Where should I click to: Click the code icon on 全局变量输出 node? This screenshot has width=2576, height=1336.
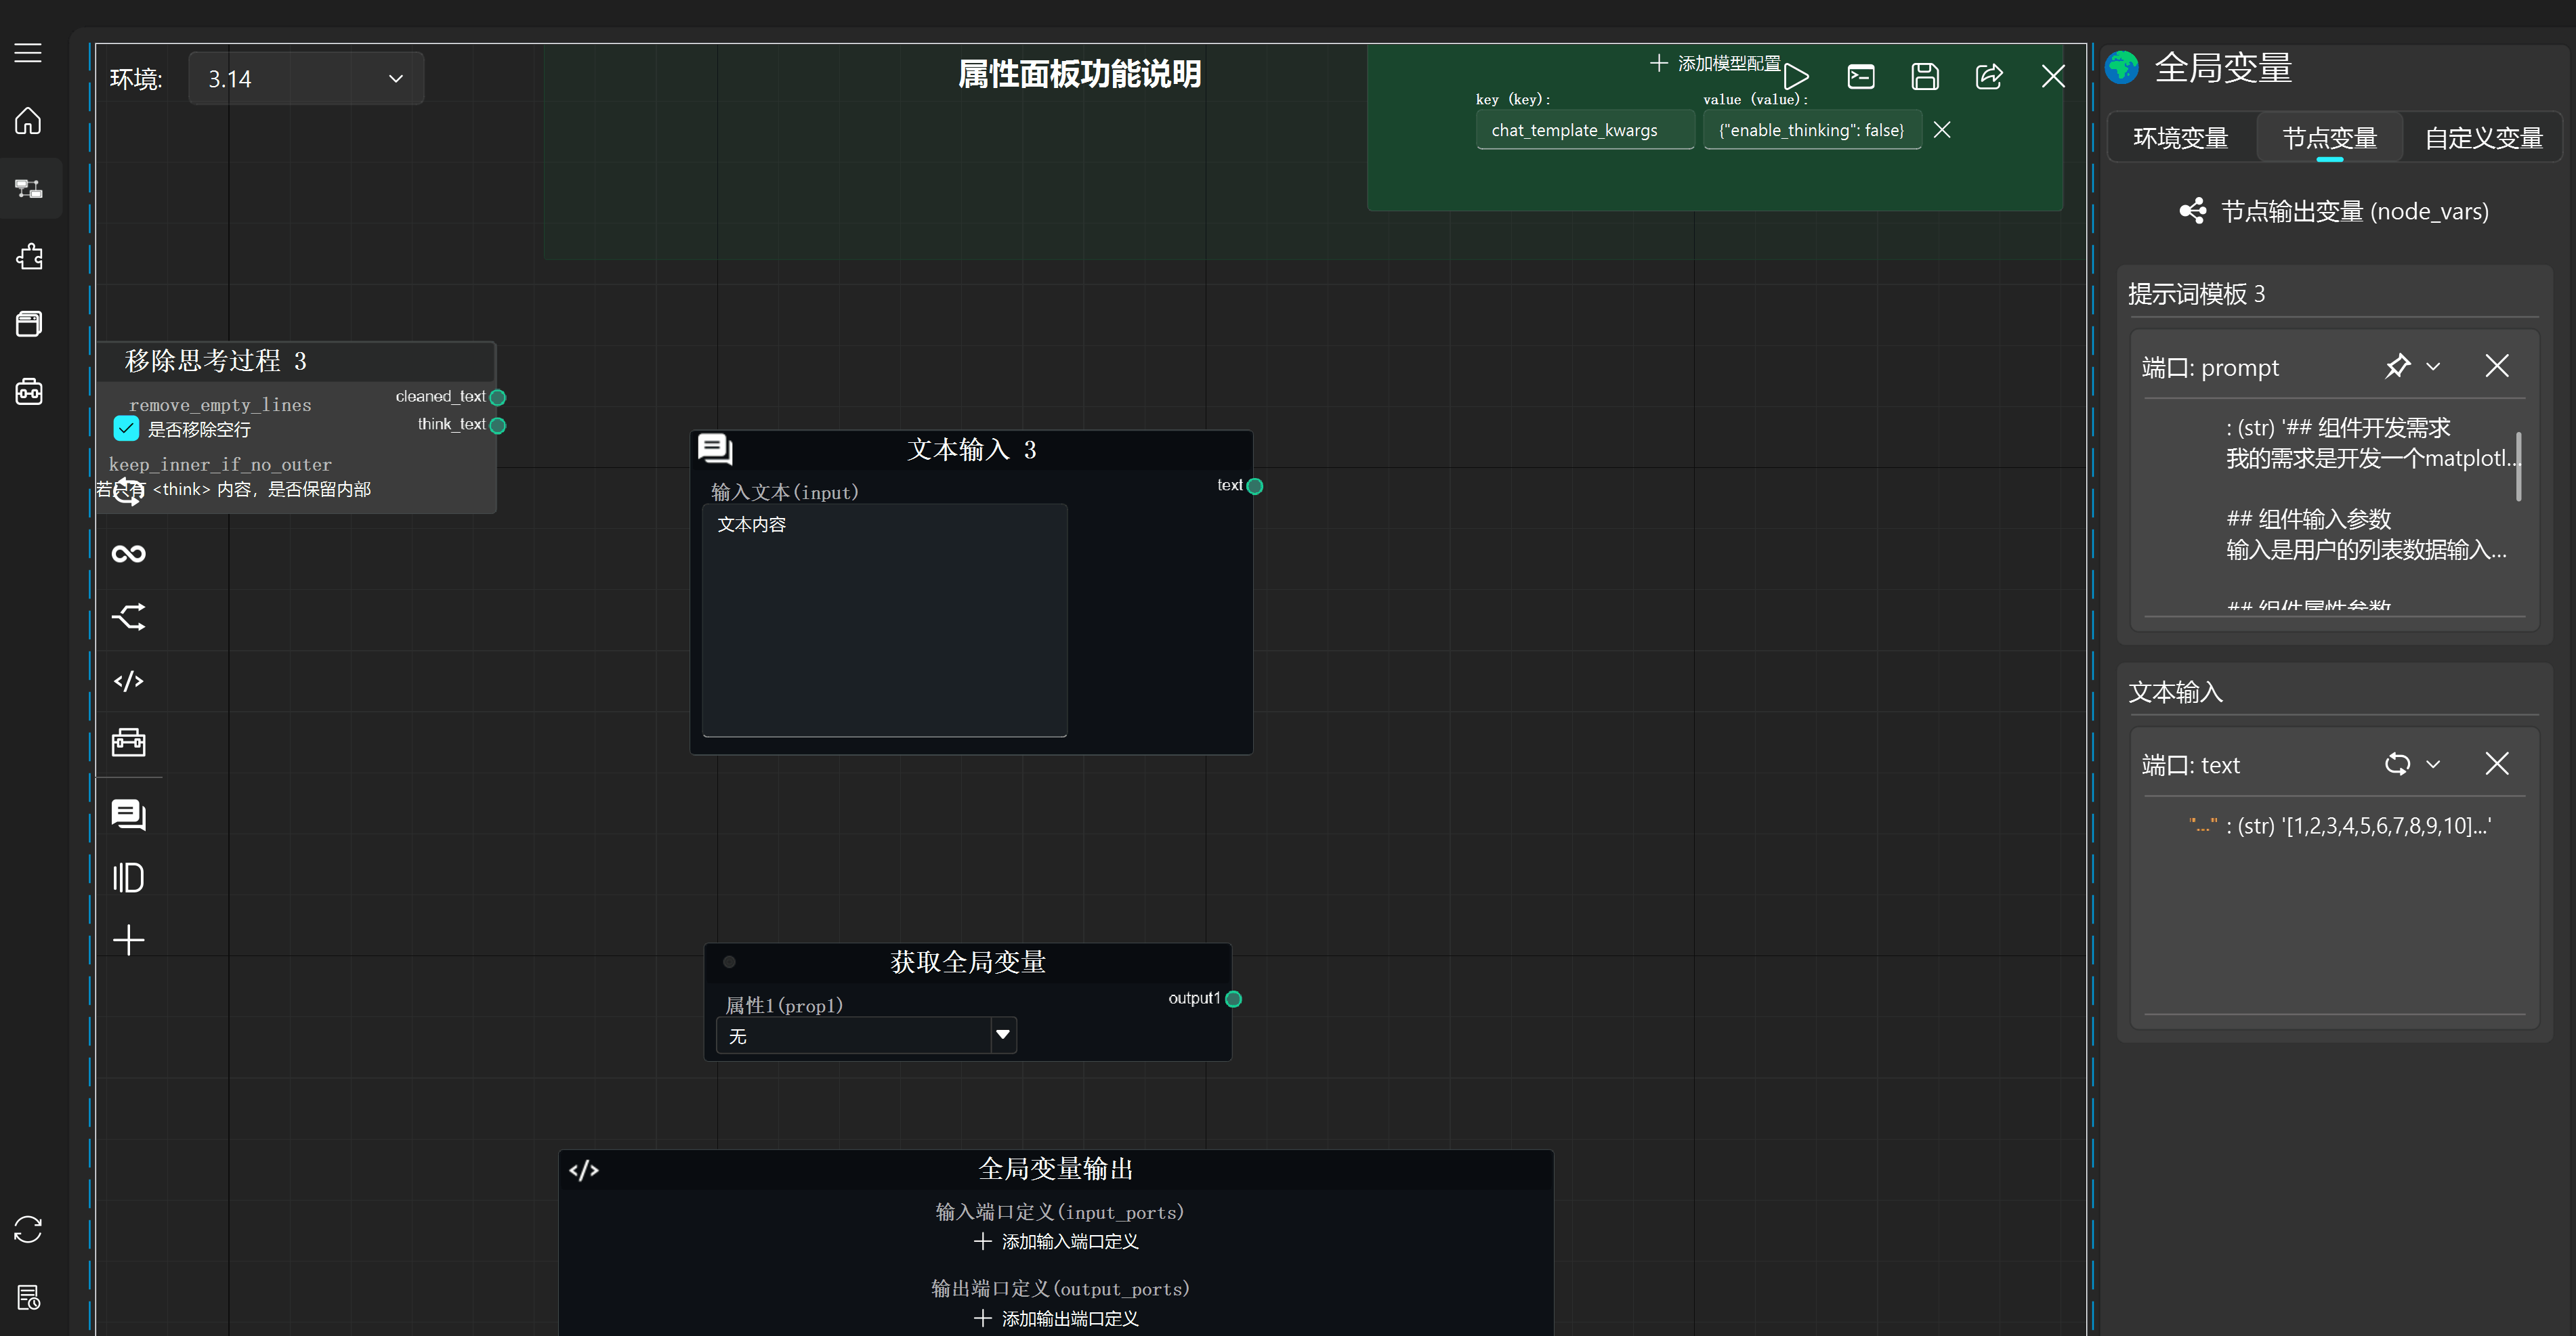tap(584, 1170)
